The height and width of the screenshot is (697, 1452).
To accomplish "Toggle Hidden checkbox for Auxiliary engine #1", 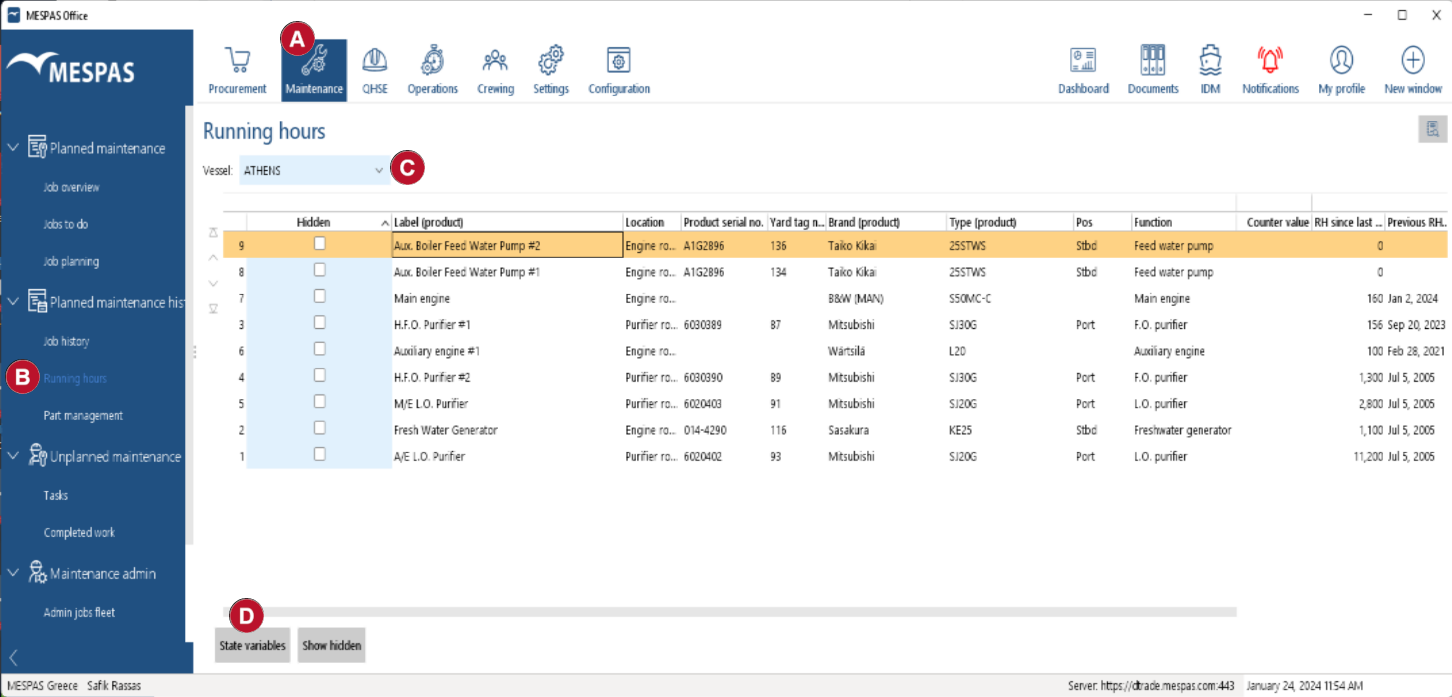I will coord(319,349).
